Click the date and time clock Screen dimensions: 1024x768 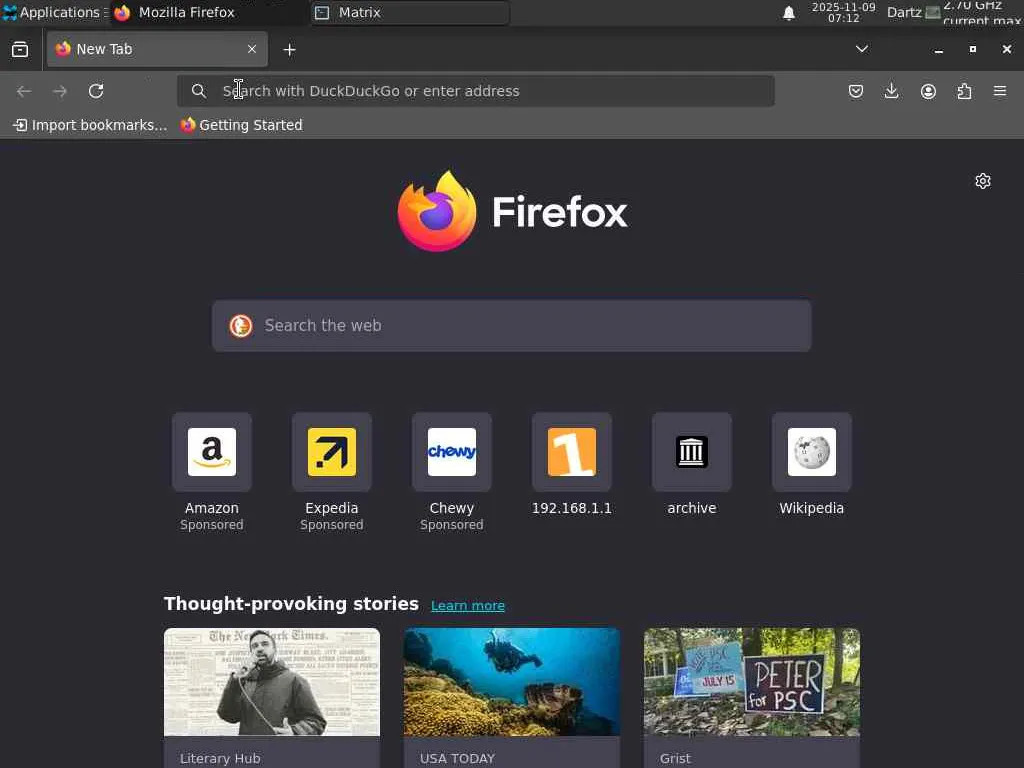click(x=843, y=12)
